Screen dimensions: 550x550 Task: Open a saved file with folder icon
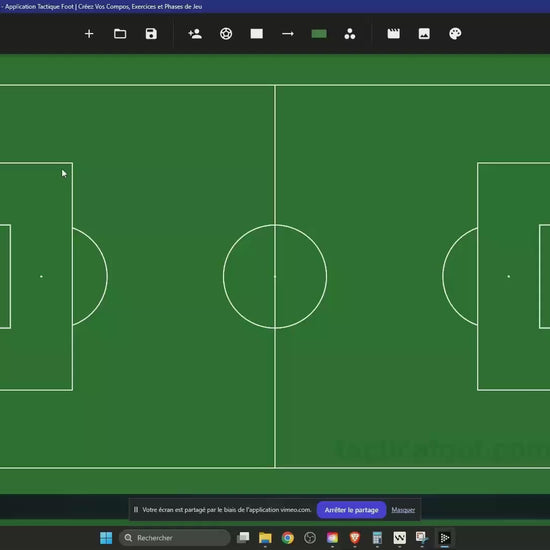coord(120,34)
